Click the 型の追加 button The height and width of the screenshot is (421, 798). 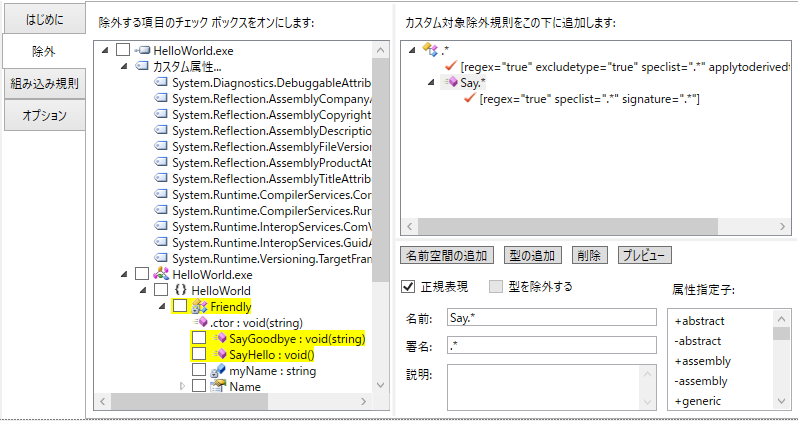(532, 255)
